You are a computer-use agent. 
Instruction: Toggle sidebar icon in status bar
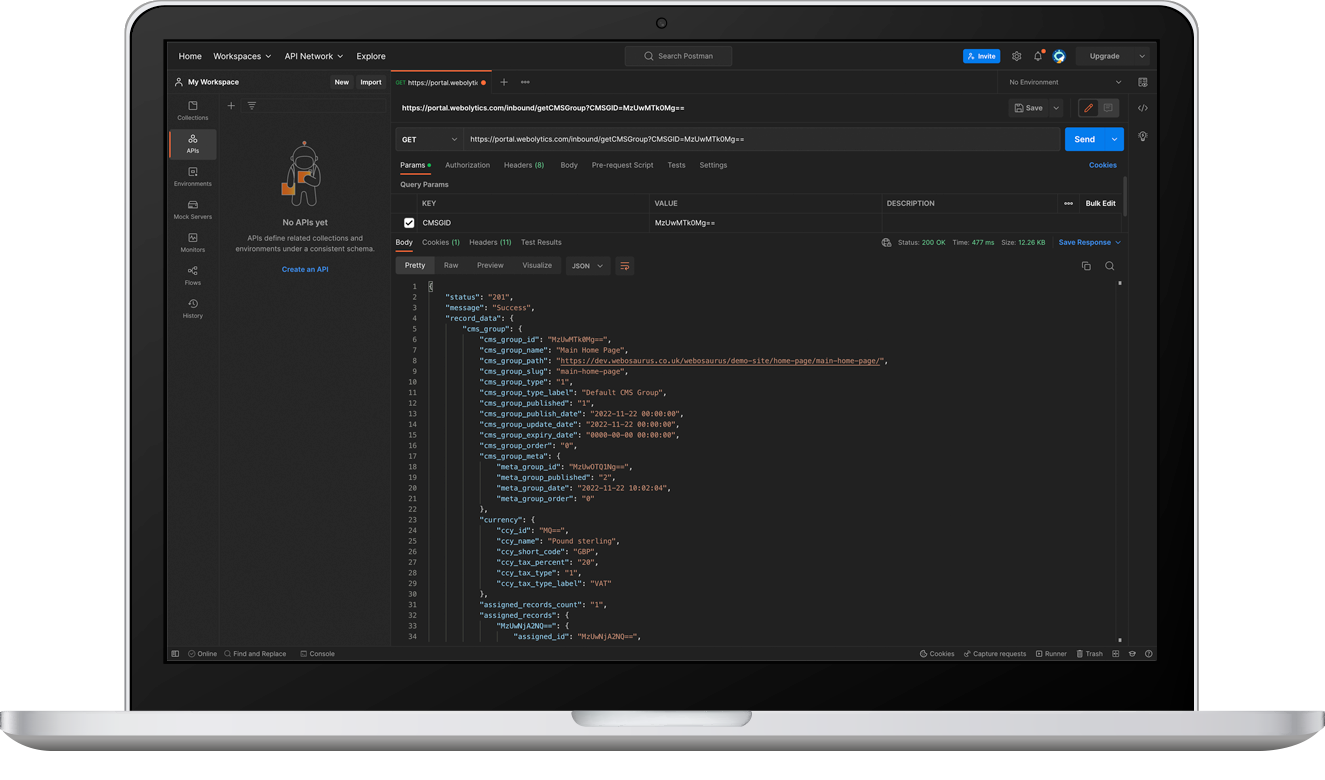click(175, 654)
